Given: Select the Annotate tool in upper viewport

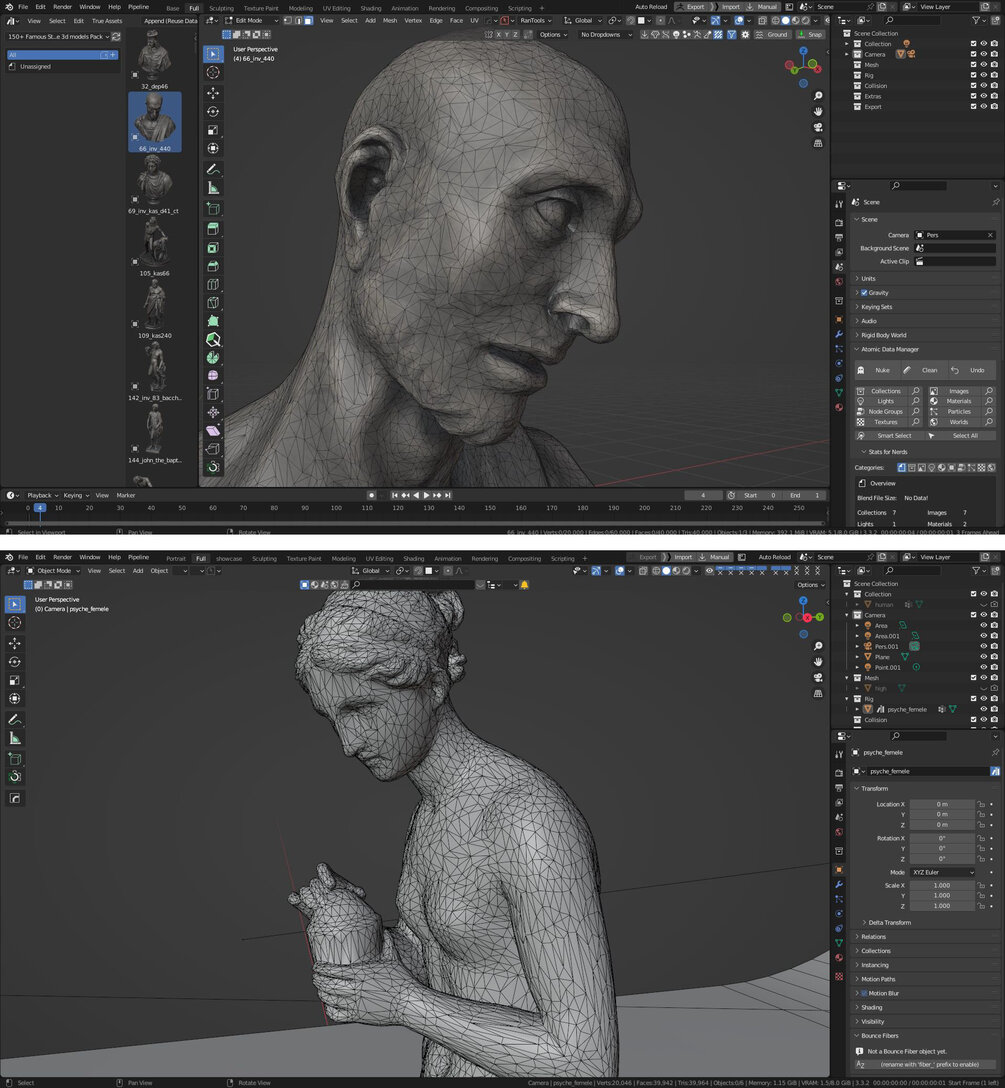Looking at the screenshot, I should 213,169.
